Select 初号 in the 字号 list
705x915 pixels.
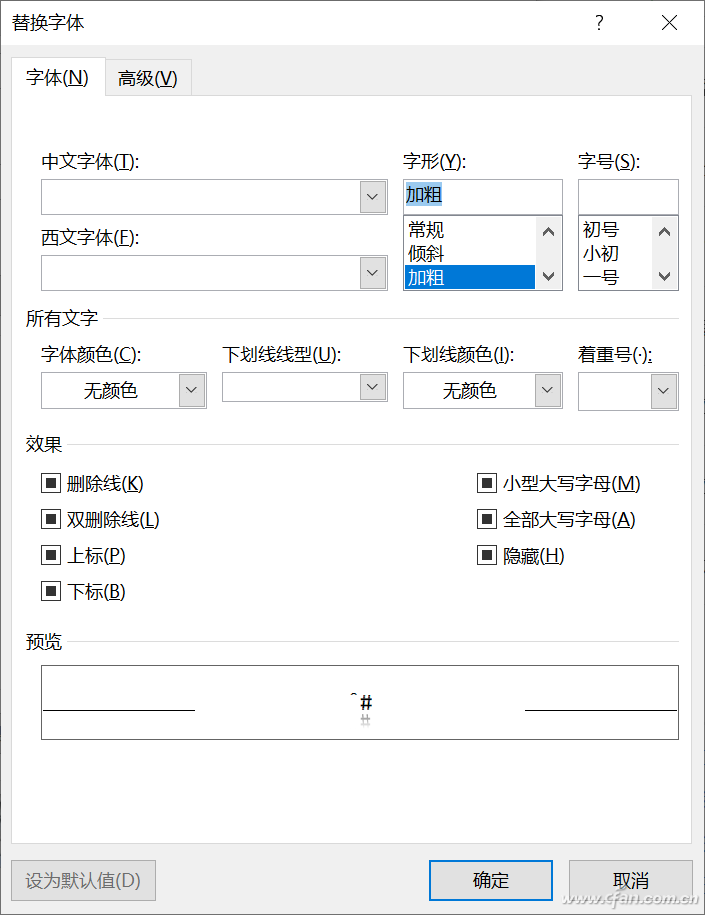point(615,229)
